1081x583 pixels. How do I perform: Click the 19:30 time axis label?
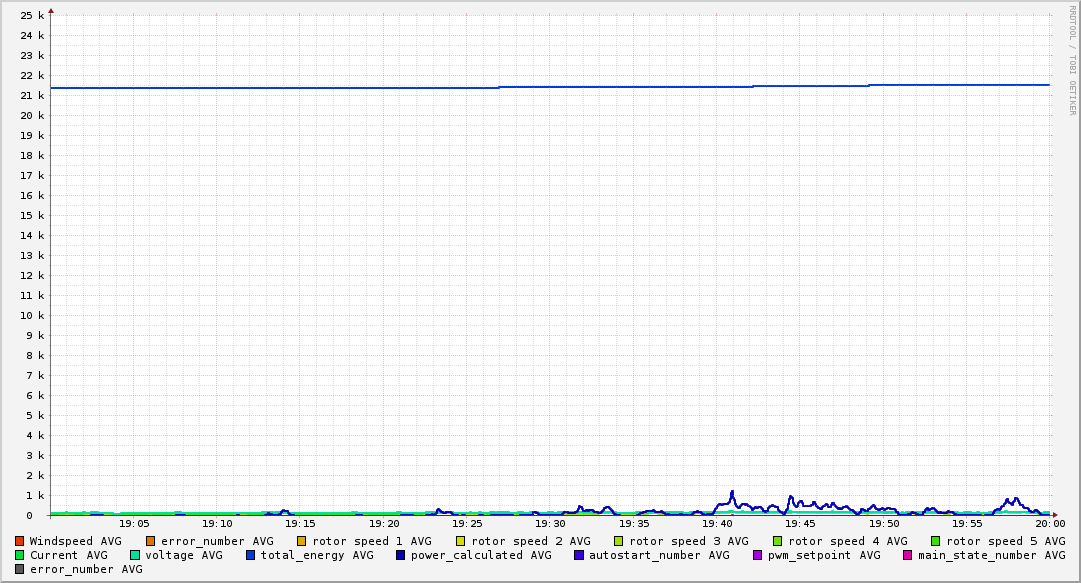coord(550,524)
